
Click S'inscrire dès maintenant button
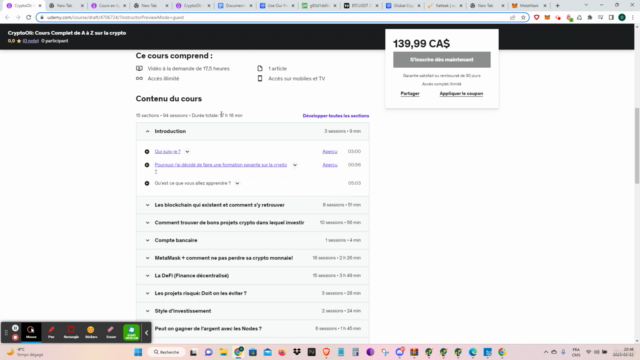[442, 60]
